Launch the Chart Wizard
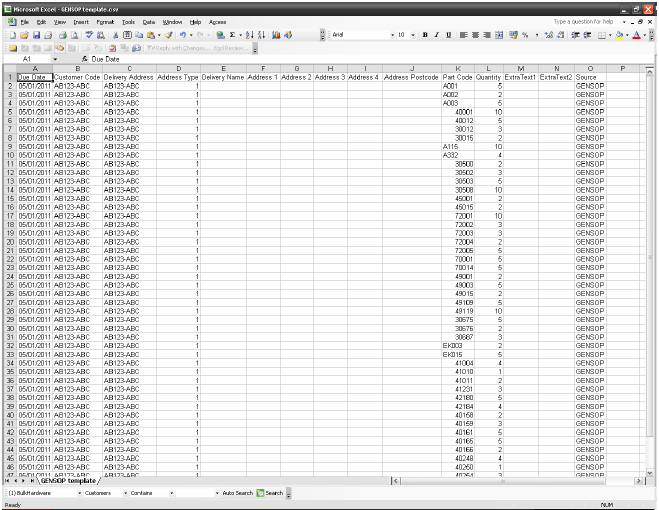Viewport: 659px width, 510px height. pyautogui.click(x=276, y=35)
